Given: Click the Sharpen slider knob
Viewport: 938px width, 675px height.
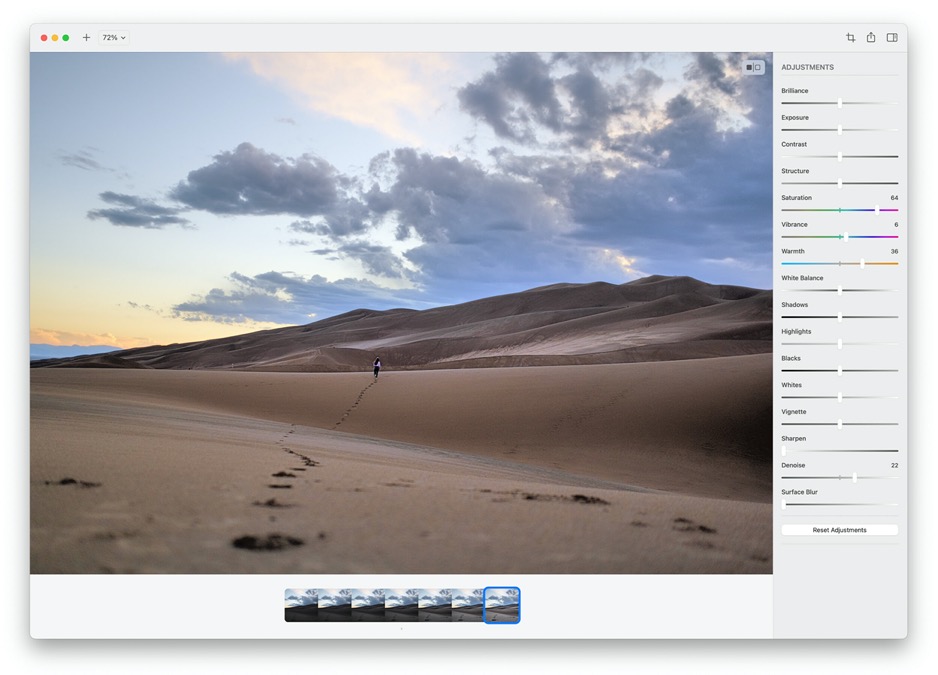Looking at the screenshot, I should 784,451.
